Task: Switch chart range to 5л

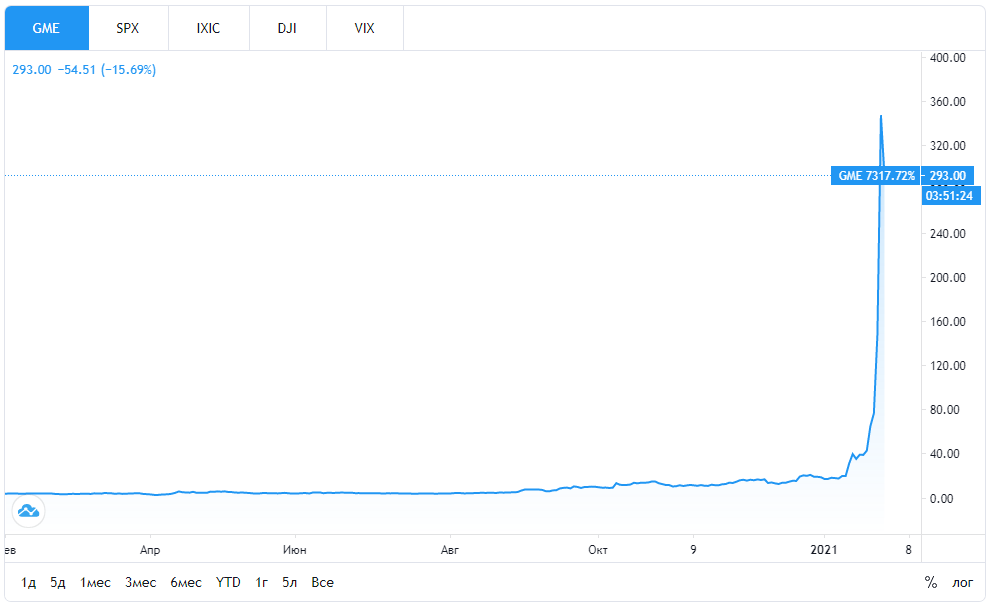Action: click(290, 583)
